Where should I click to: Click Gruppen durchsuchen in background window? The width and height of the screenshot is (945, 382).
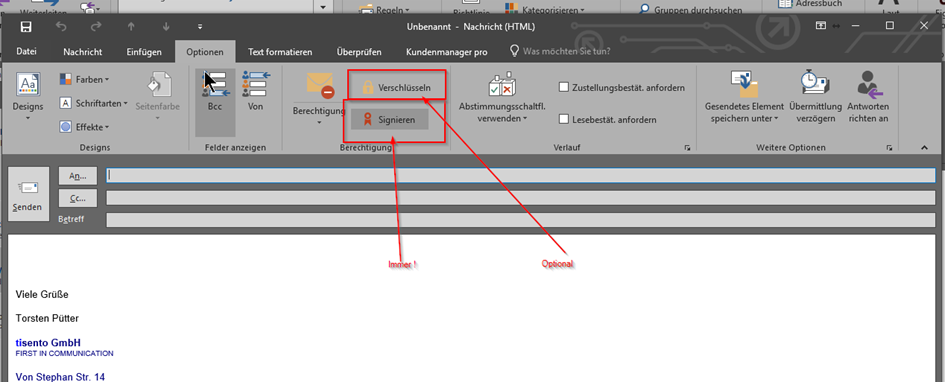coord(691,10)
